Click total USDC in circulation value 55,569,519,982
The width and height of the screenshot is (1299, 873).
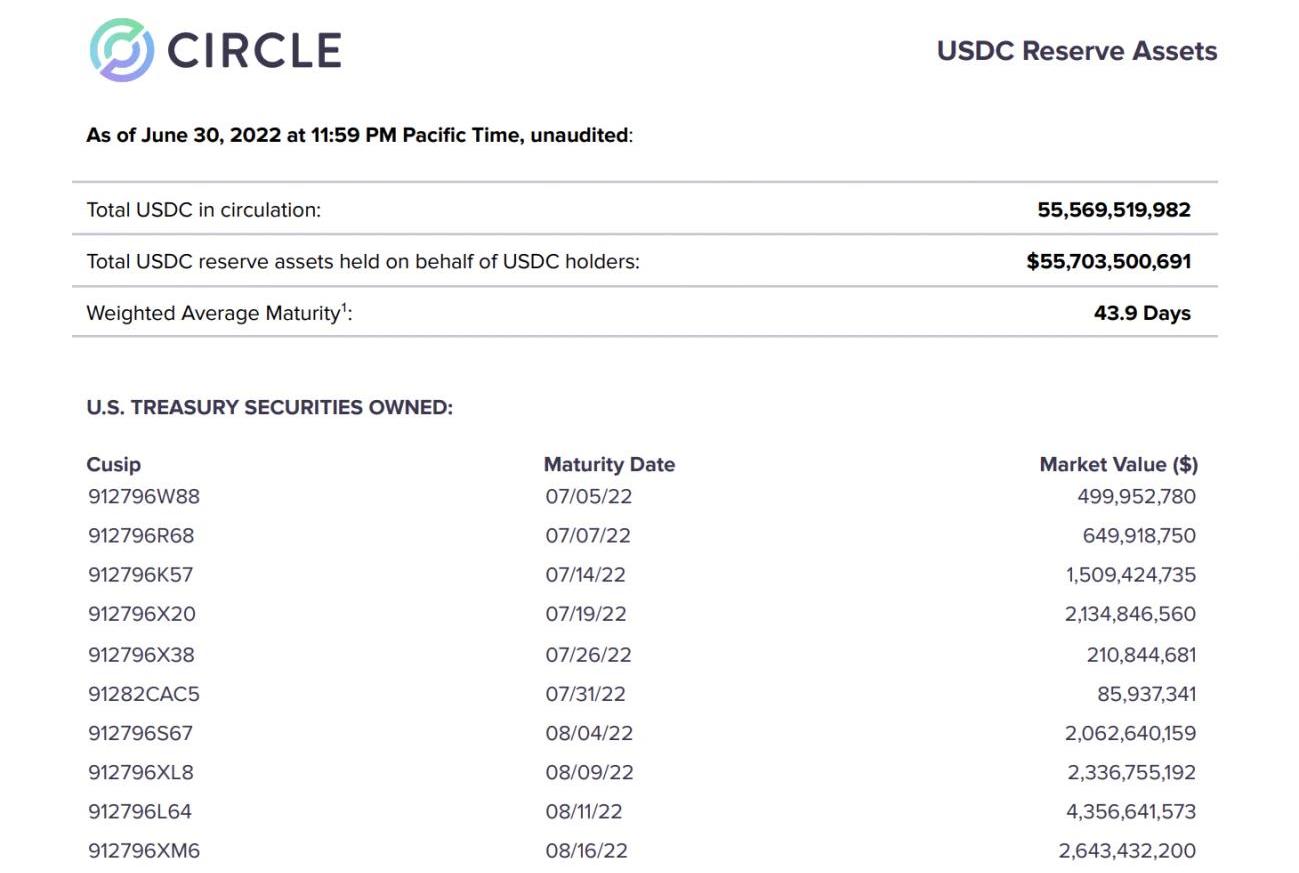coord(1114,210)
